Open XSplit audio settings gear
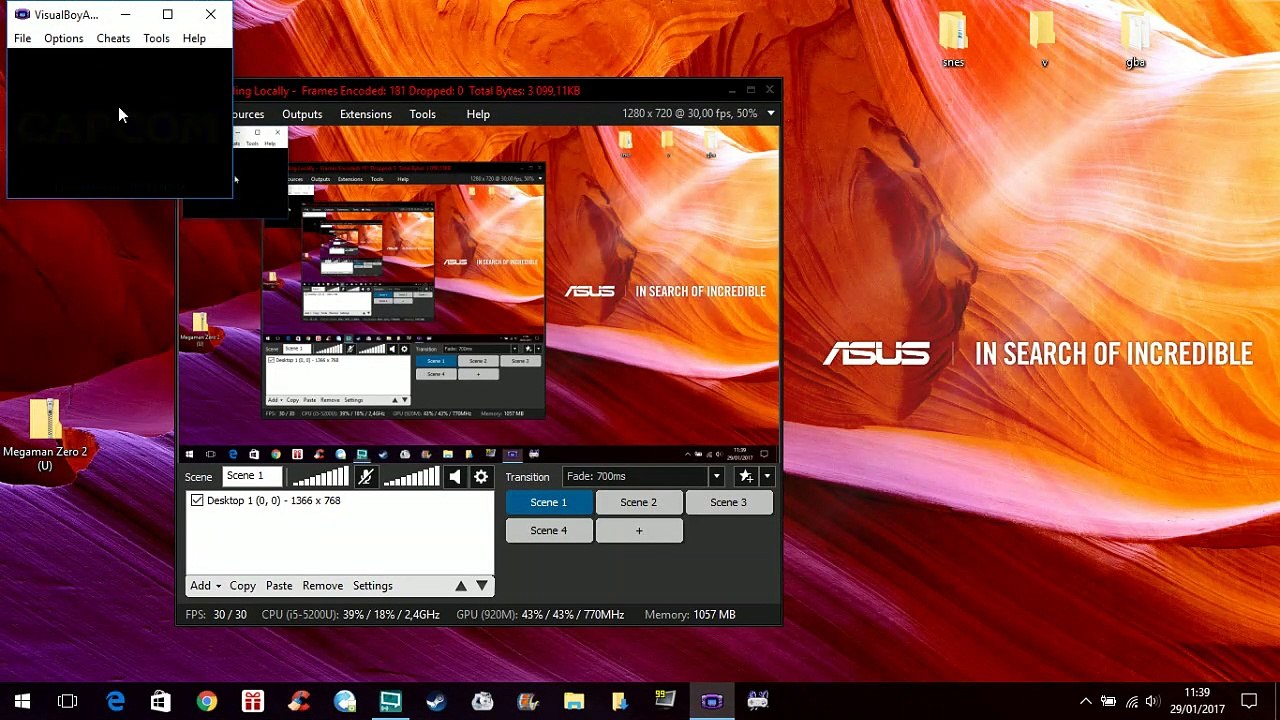This screenshot has height=720, width=1280. (x=481, y=477)
